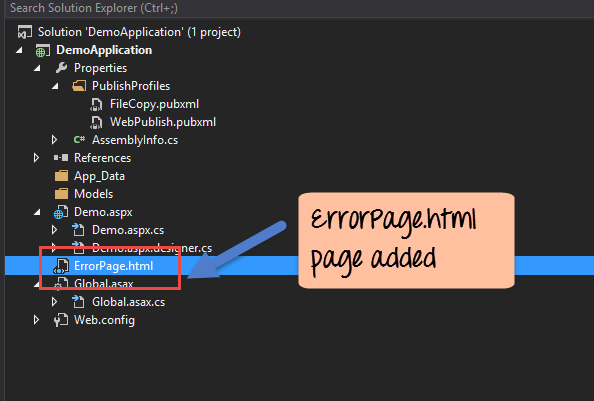Click the App_Data folder icon
The height and width of the screenshot is (401, 594).
pos(61,176)
